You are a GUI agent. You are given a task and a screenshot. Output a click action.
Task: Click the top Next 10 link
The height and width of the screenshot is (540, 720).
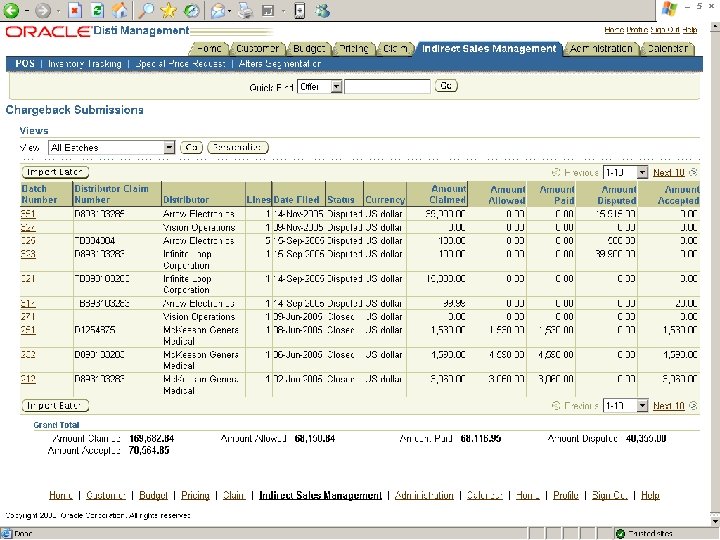point(669,173)
